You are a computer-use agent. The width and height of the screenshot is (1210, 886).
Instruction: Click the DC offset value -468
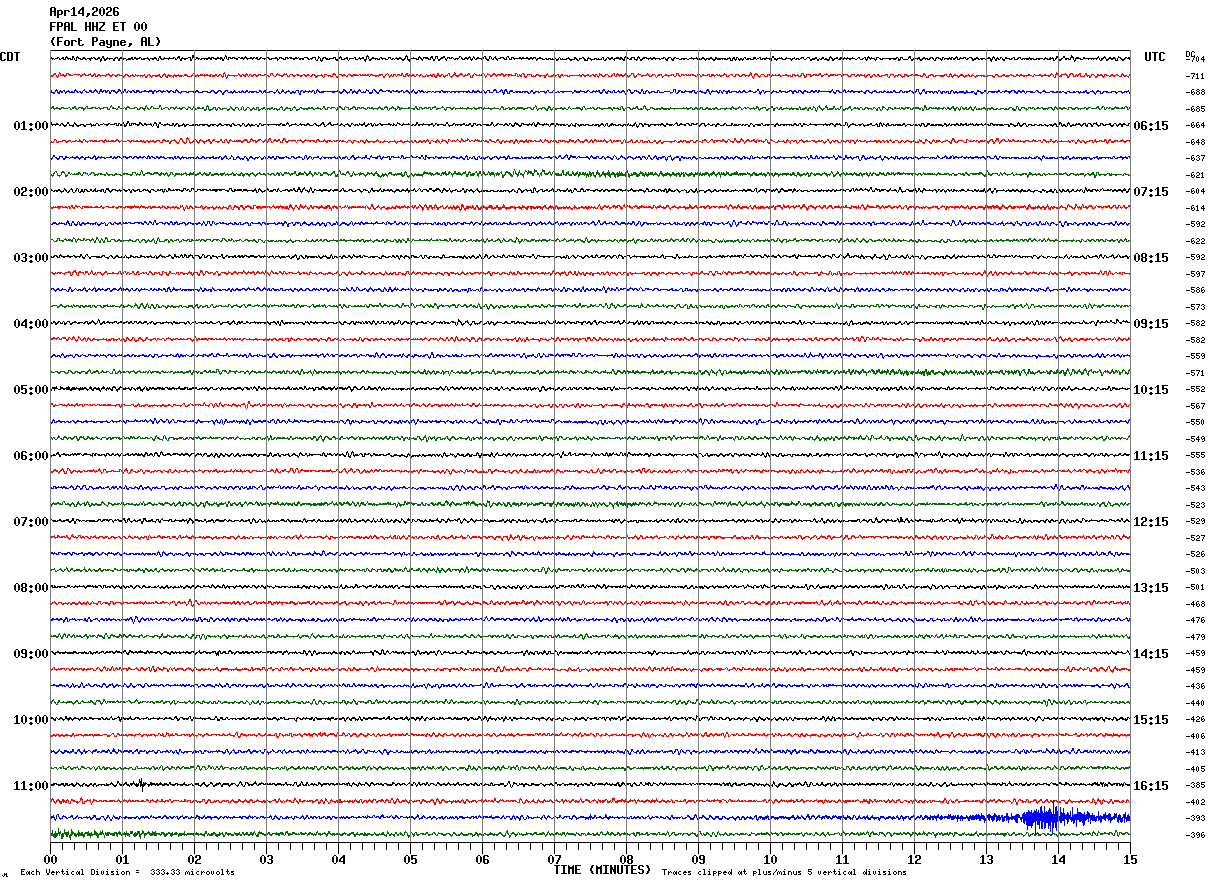1195,604
